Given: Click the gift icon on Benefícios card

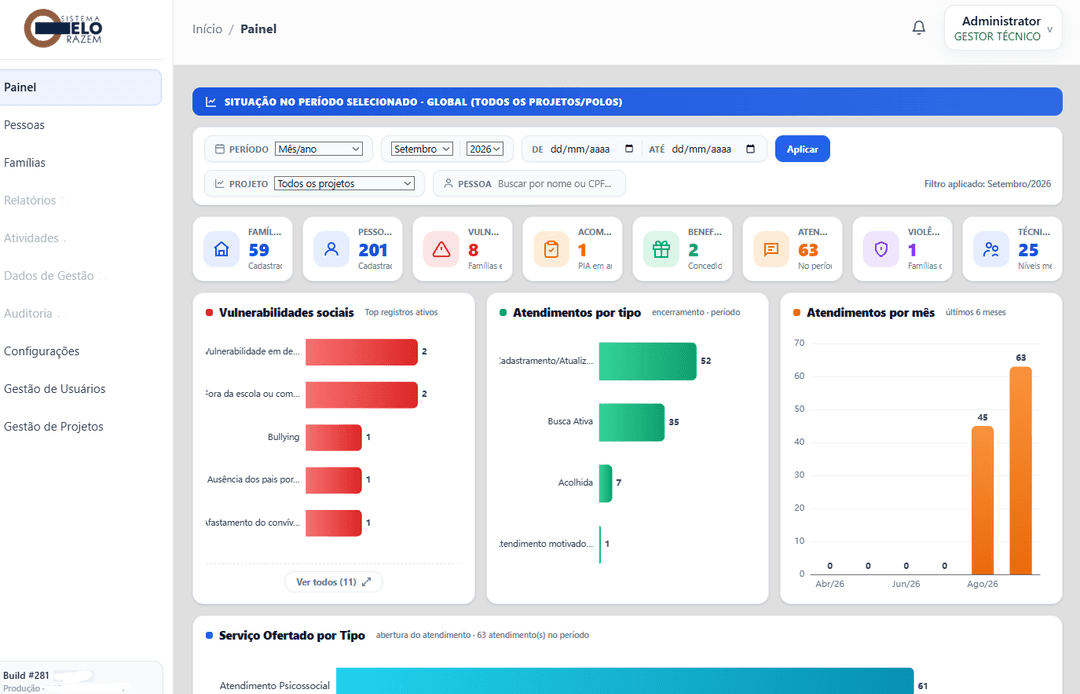Looking at the screenshot, I should 661,249.
